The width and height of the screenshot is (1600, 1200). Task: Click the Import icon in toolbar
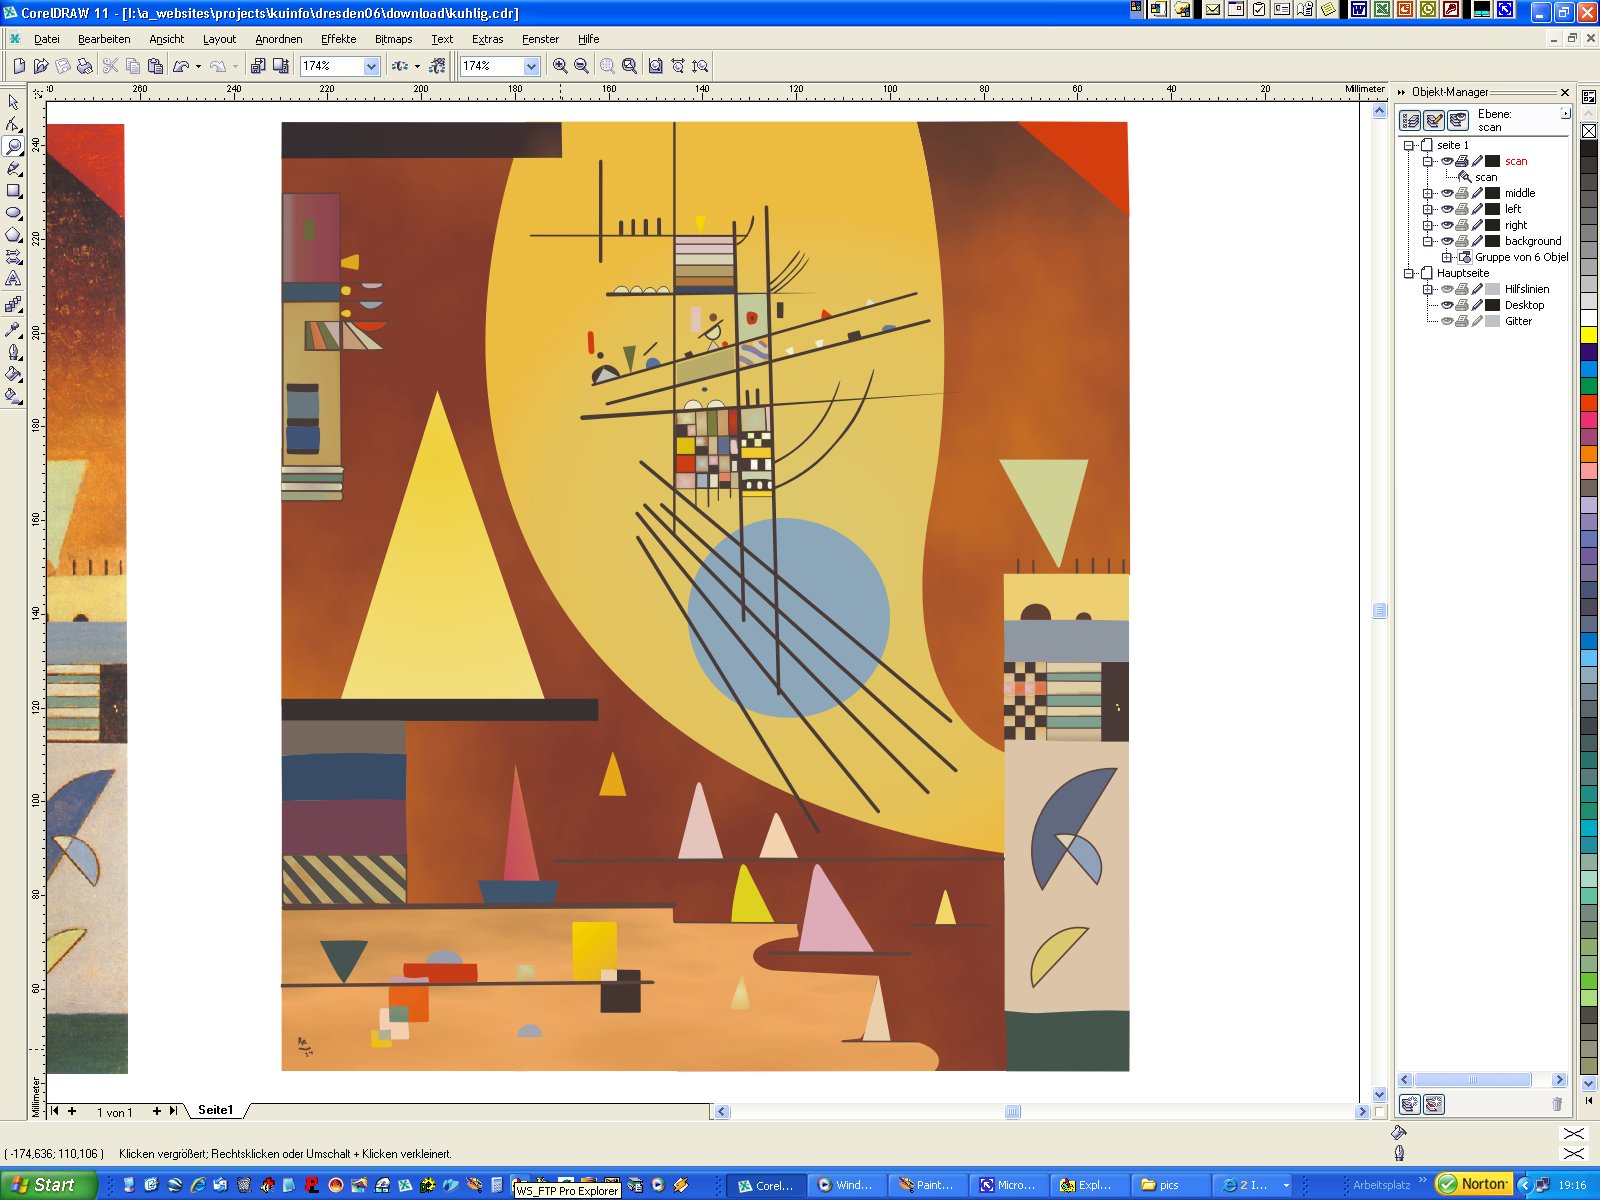click(258, 66)
